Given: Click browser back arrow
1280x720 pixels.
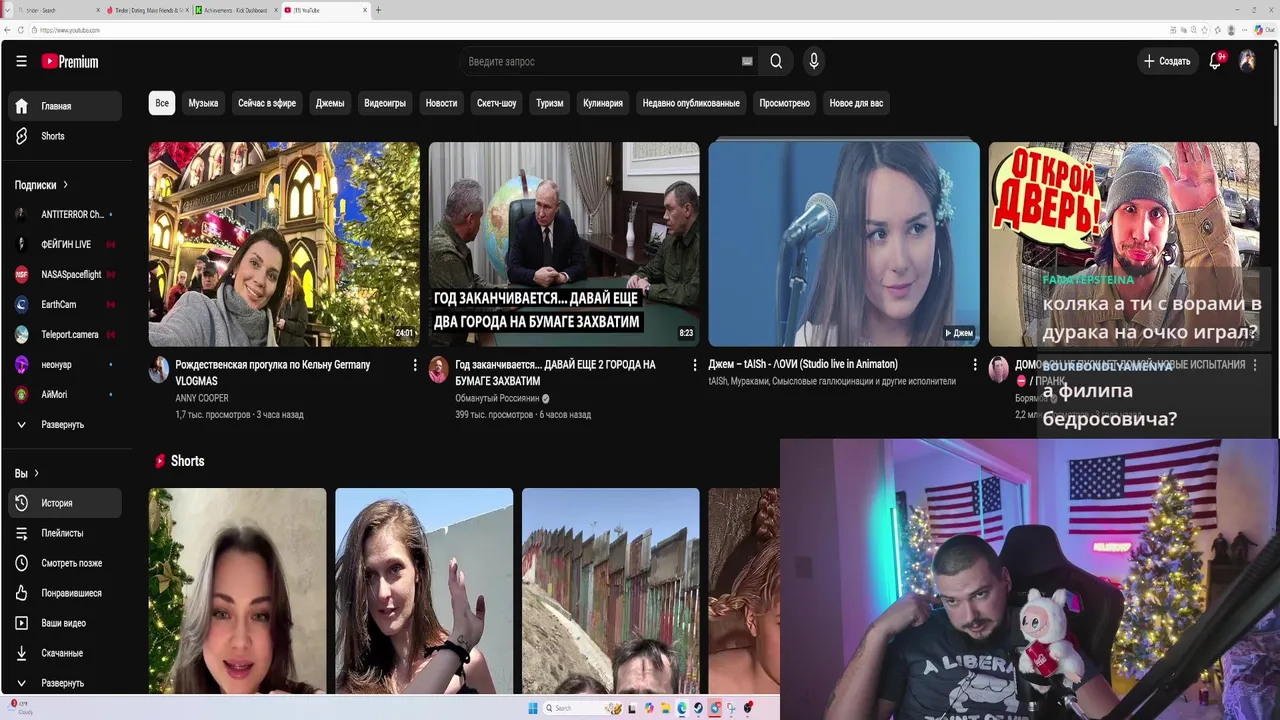Looking at the screenshot, I should [x=7, y=30].
